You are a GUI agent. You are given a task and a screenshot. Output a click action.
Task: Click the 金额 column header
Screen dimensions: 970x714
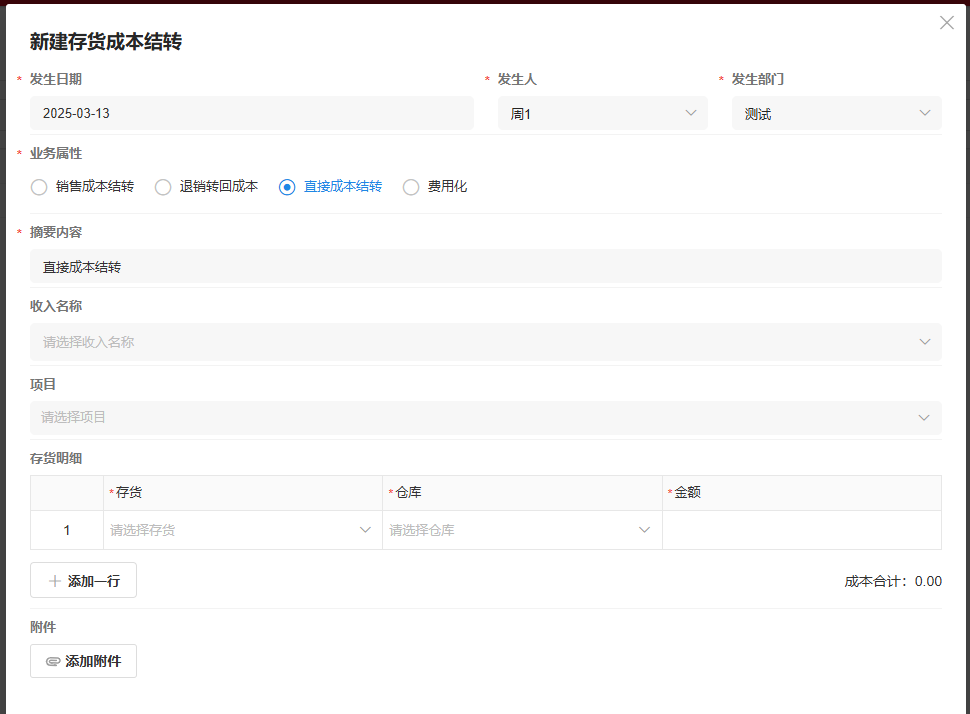(x=687, y=493)
